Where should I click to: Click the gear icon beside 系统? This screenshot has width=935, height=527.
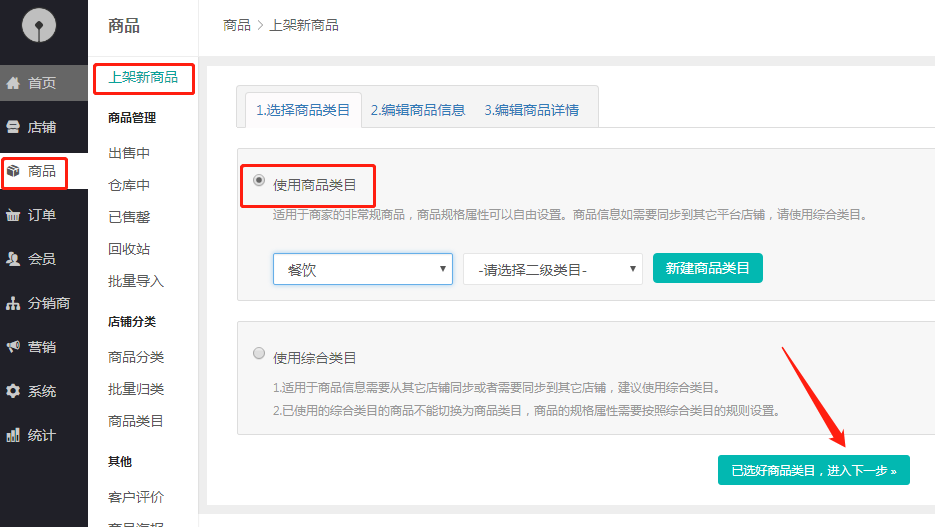[14, 391]
